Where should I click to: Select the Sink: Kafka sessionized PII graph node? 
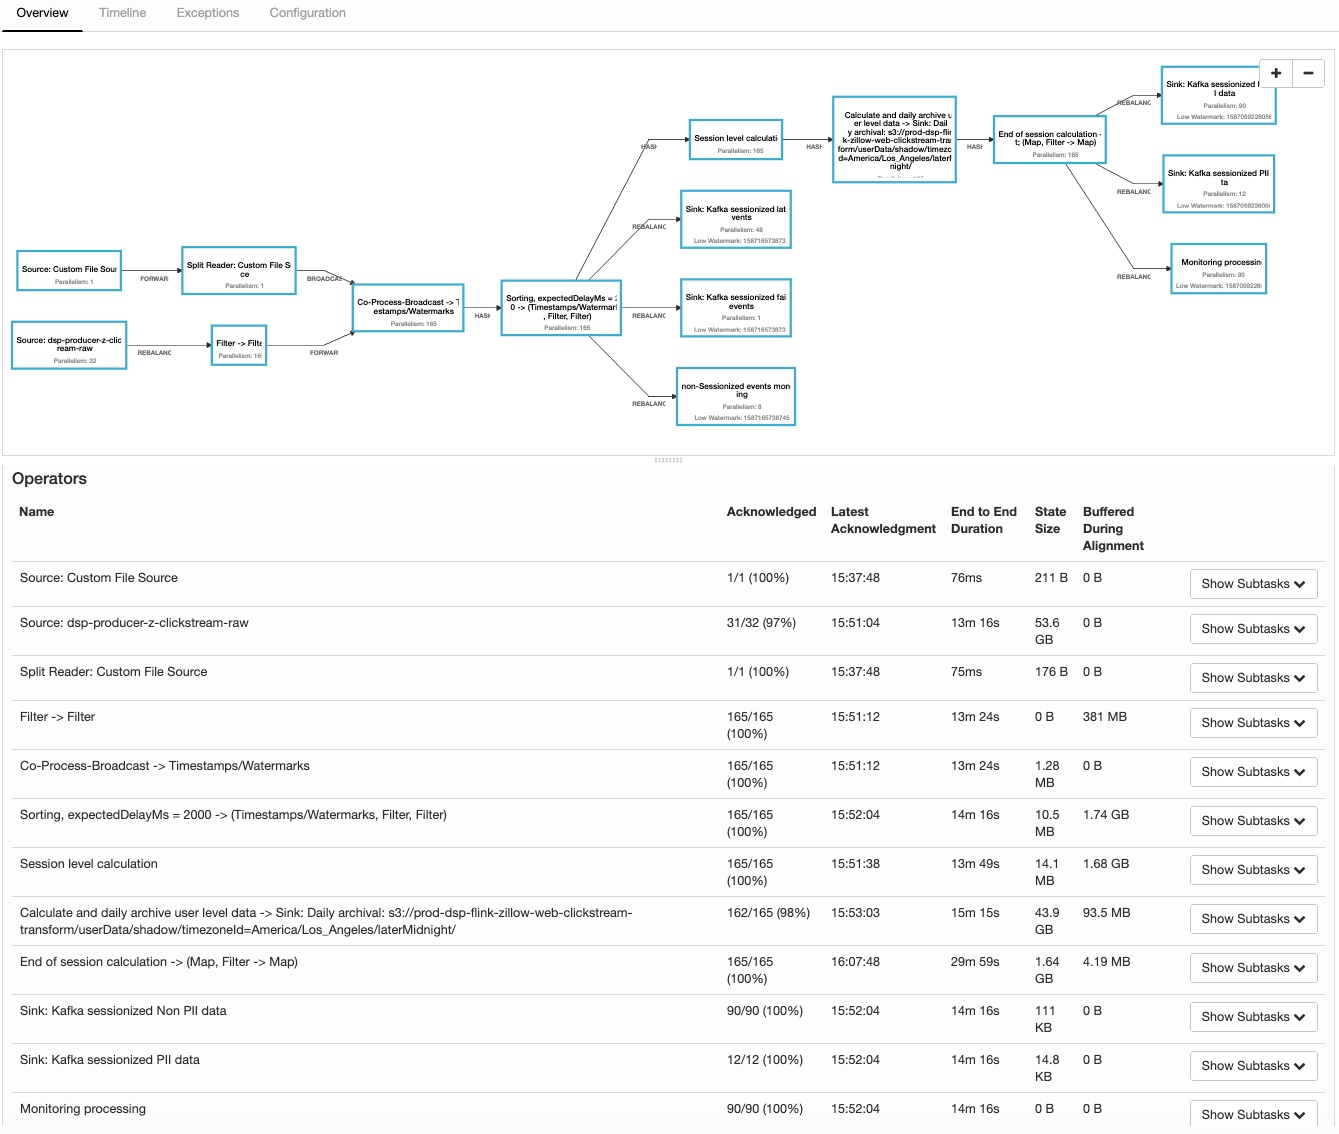(1218, 184)
